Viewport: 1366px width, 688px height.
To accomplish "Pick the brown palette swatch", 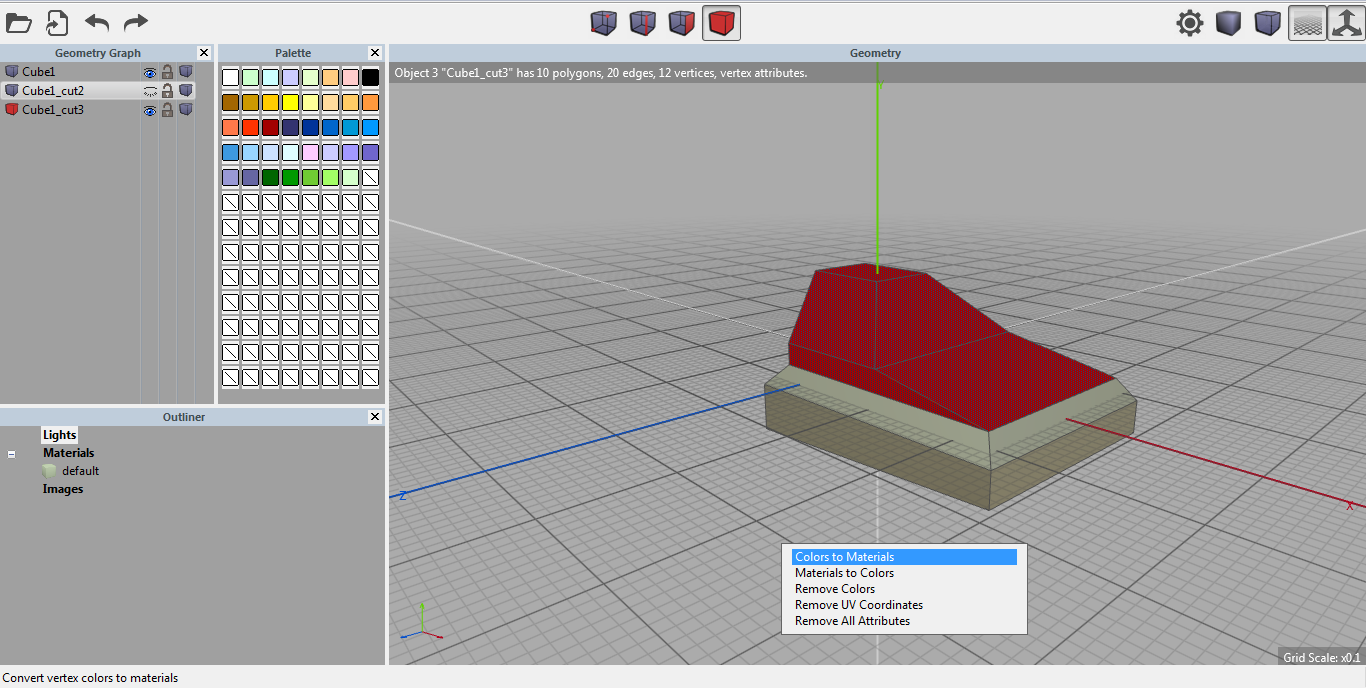I will tap(230, 102).
